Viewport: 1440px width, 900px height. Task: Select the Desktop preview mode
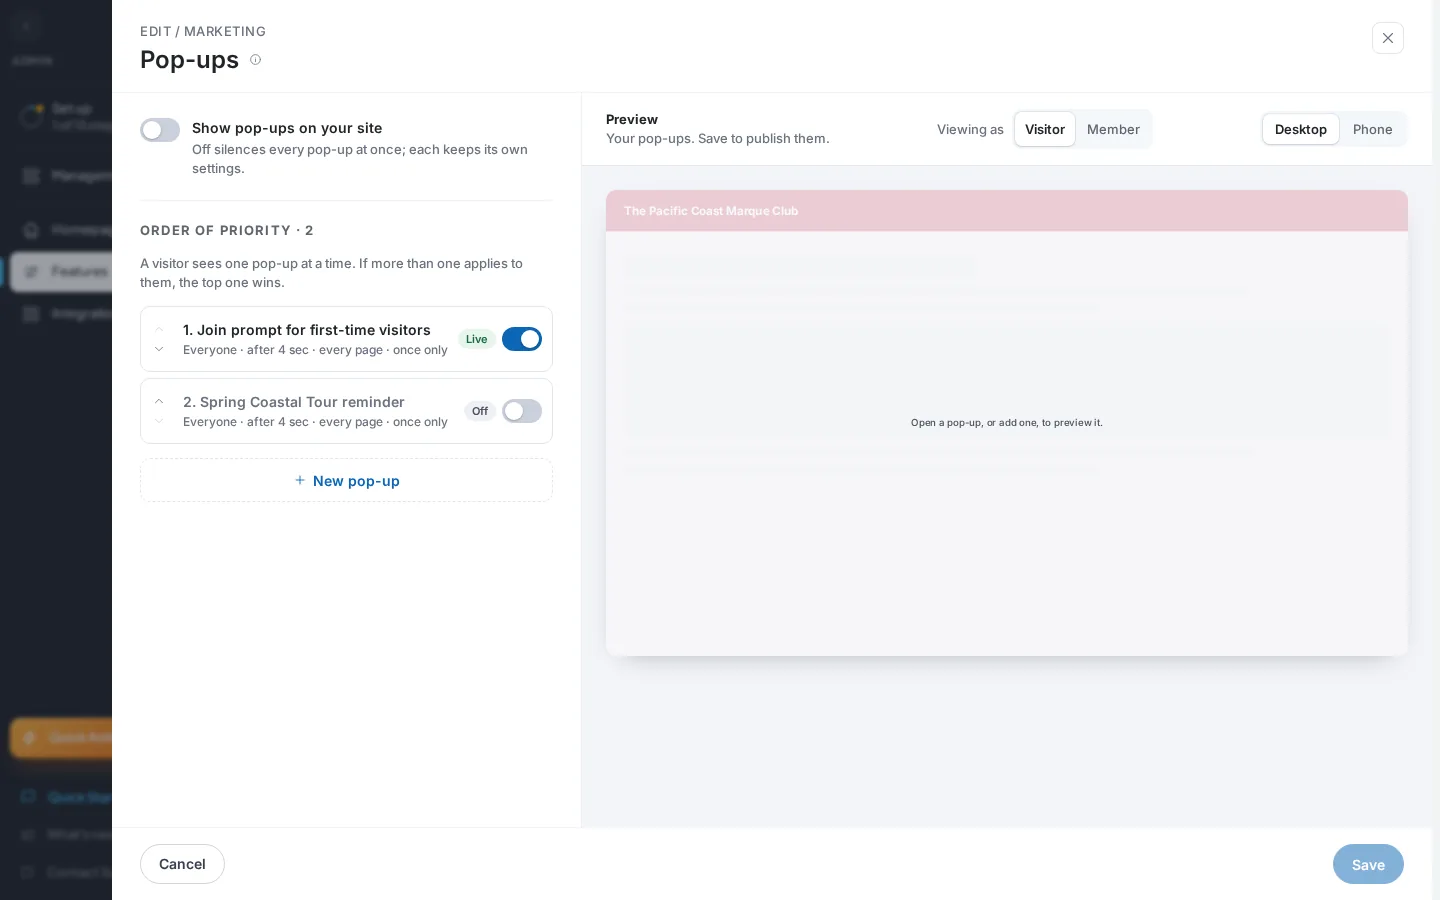point(1300,129)
